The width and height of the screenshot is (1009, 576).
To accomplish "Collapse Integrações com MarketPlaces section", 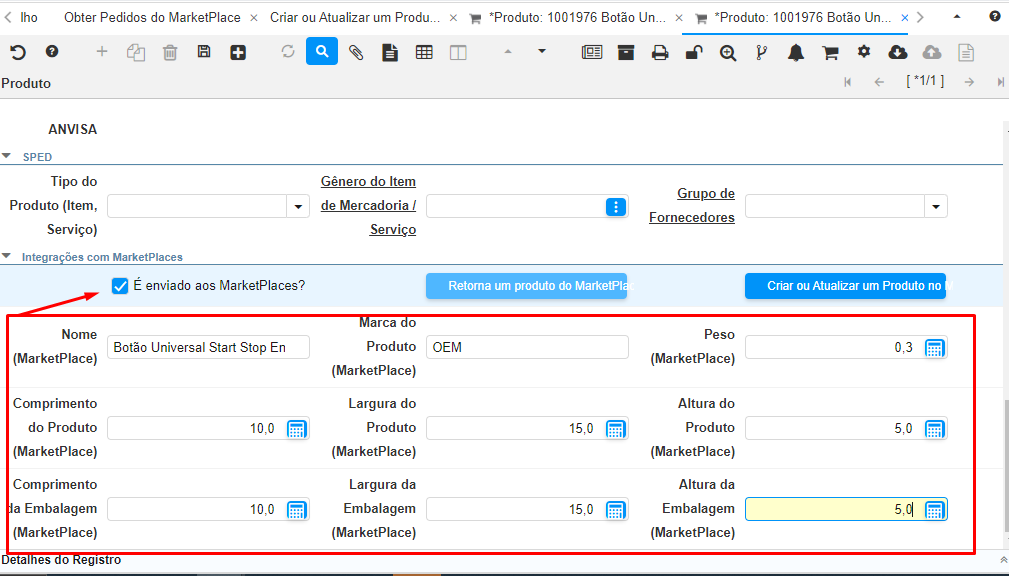I will 8,257.
